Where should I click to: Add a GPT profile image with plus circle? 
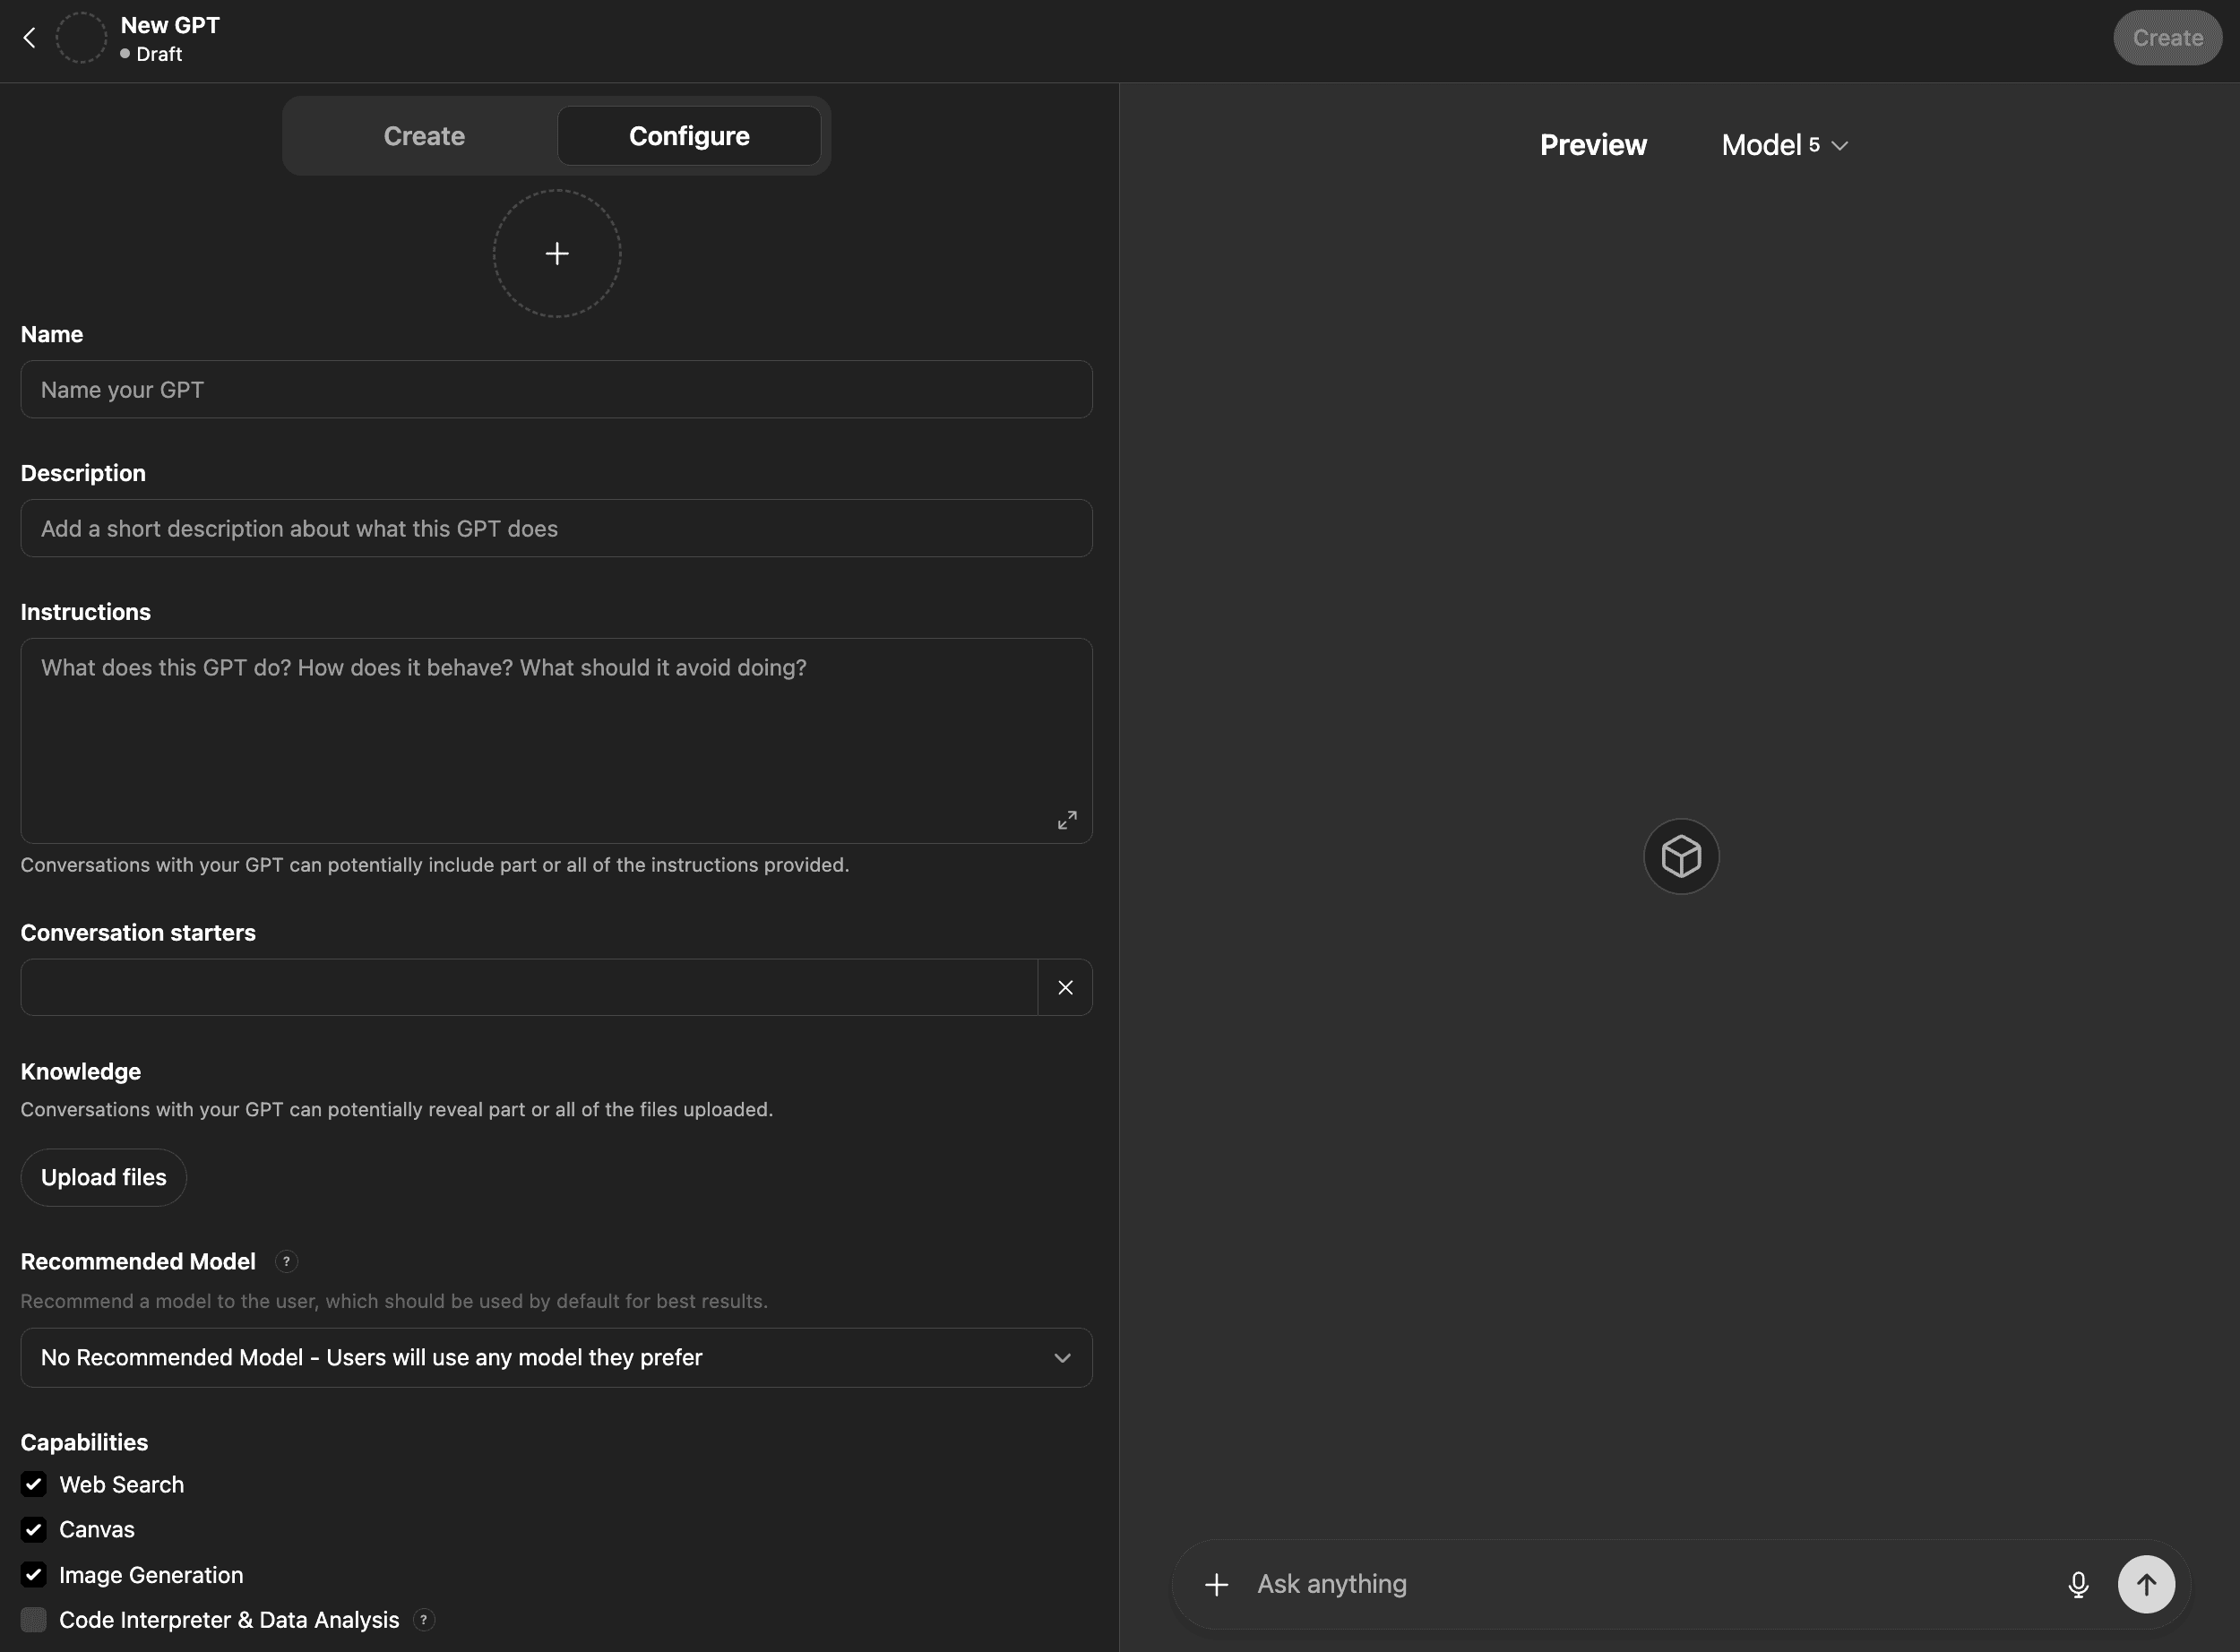557,254
